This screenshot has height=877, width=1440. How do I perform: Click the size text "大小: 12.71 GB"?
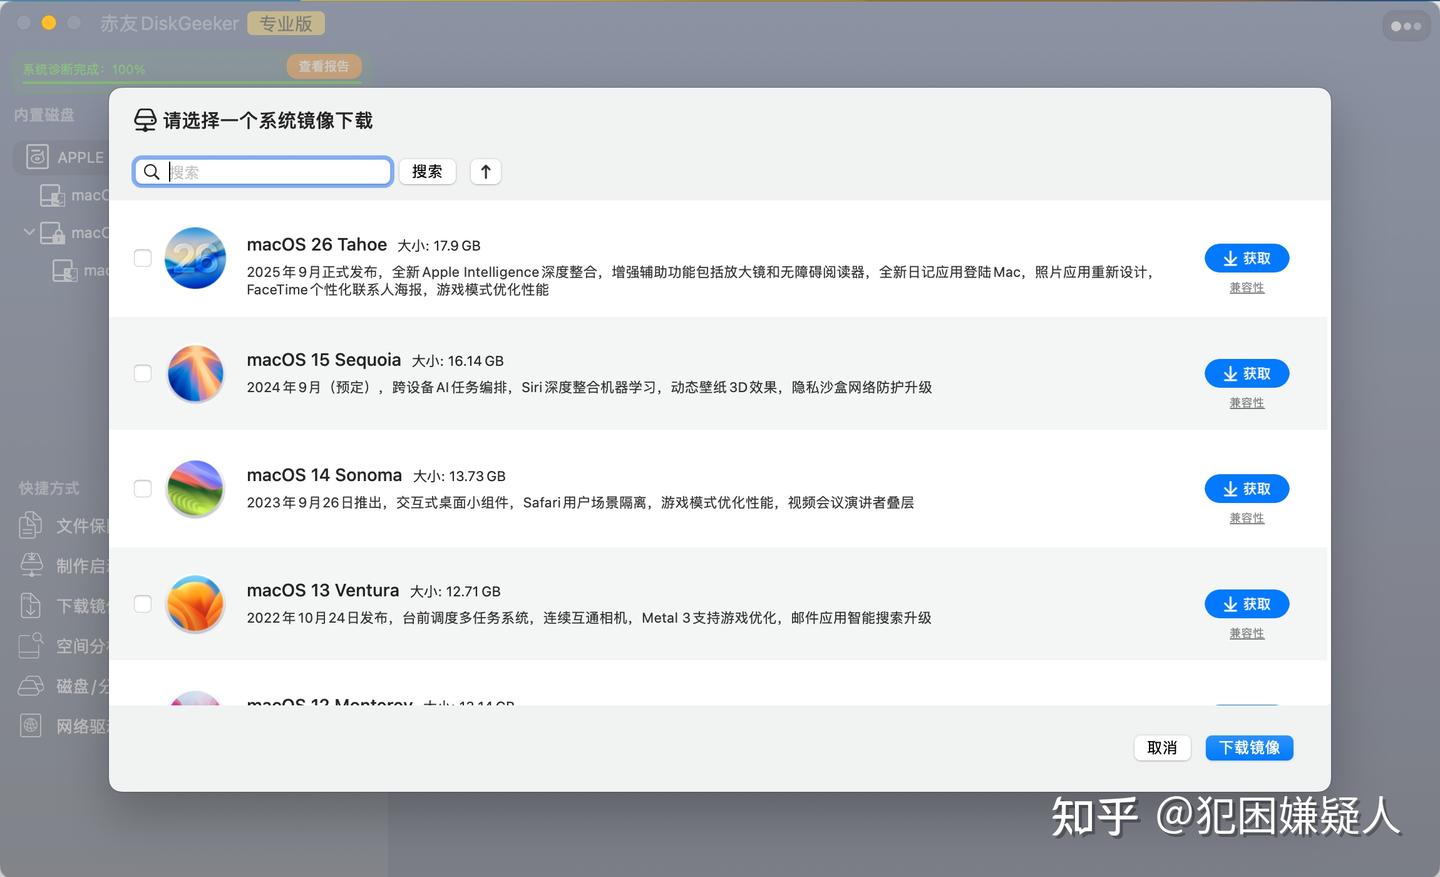(455, 591)
